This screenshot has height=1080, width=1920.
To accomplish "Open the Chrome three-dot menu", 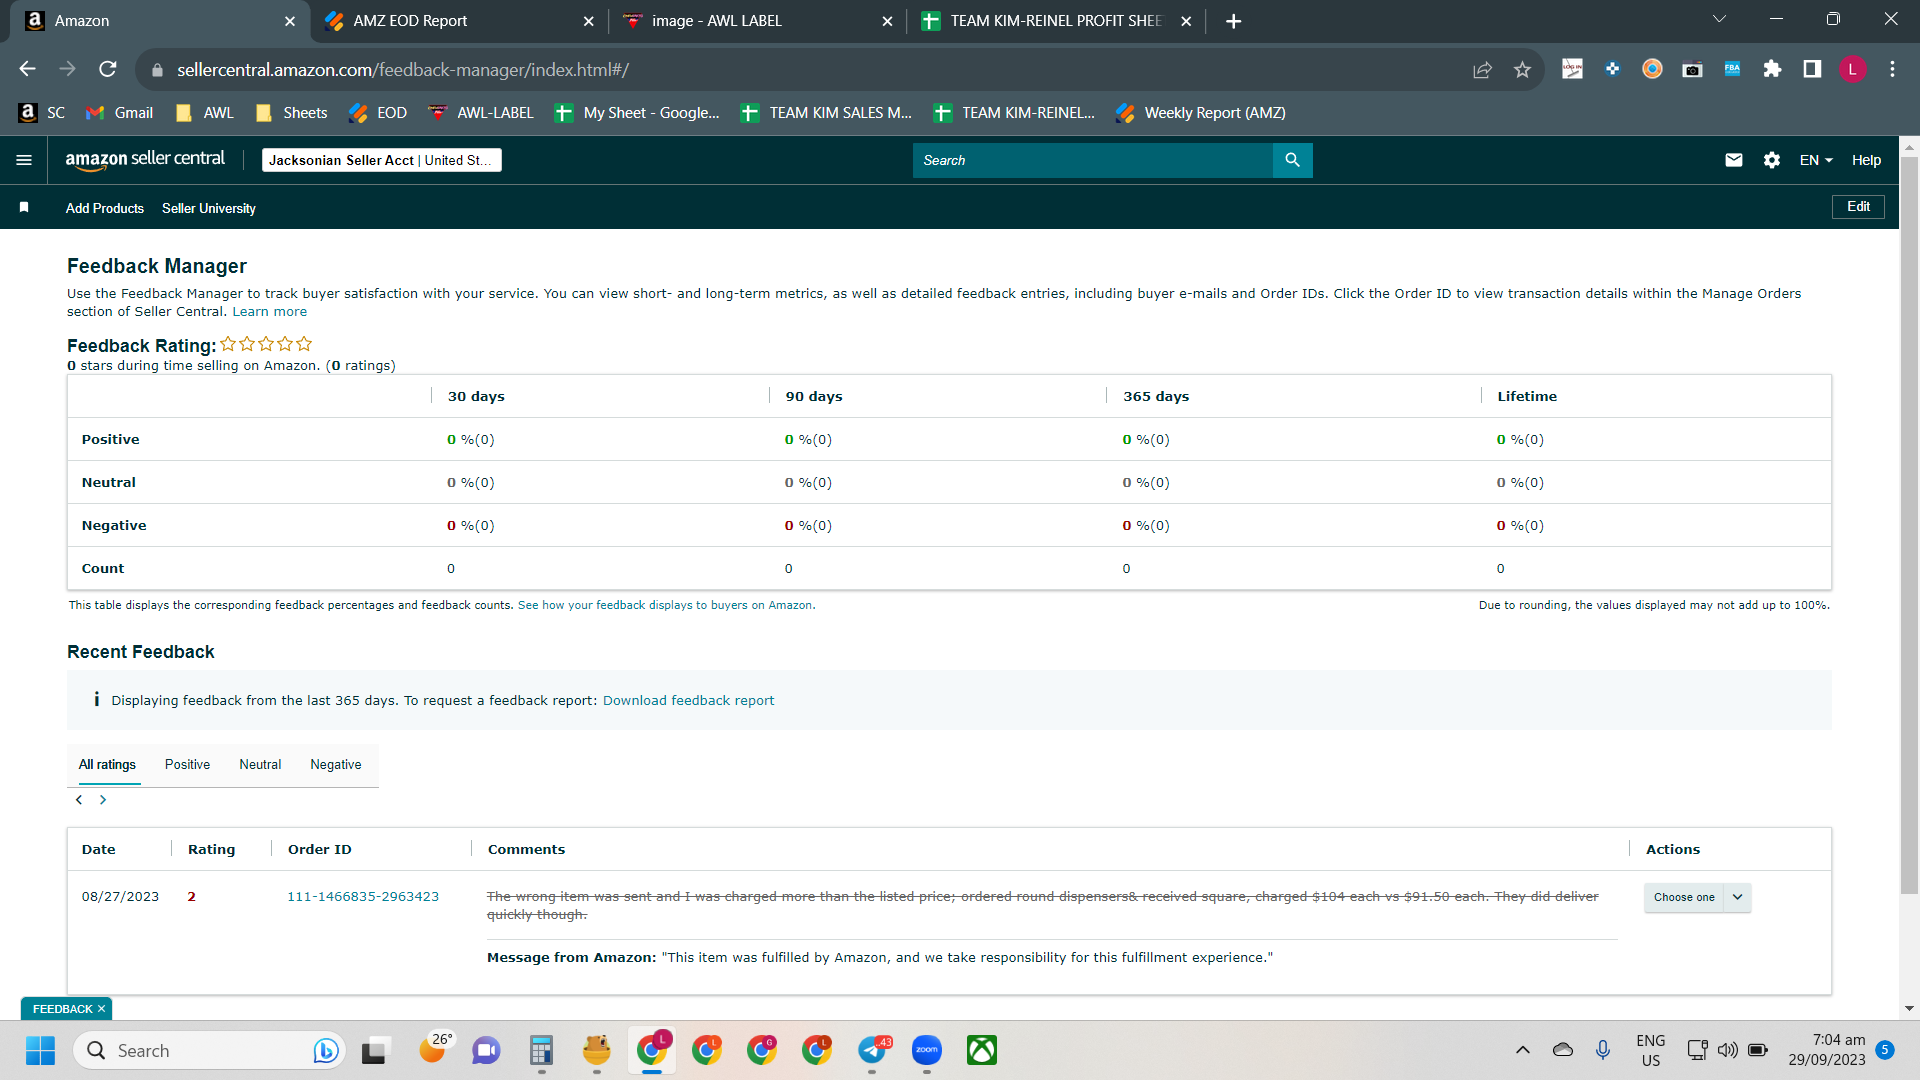I will [1892, 69].
